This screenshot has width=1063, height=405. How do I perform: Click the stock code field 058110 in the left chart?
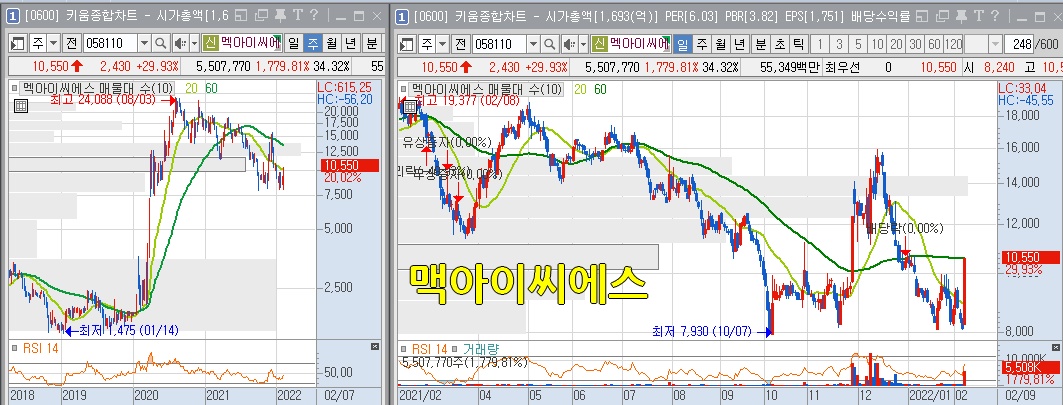111,44
